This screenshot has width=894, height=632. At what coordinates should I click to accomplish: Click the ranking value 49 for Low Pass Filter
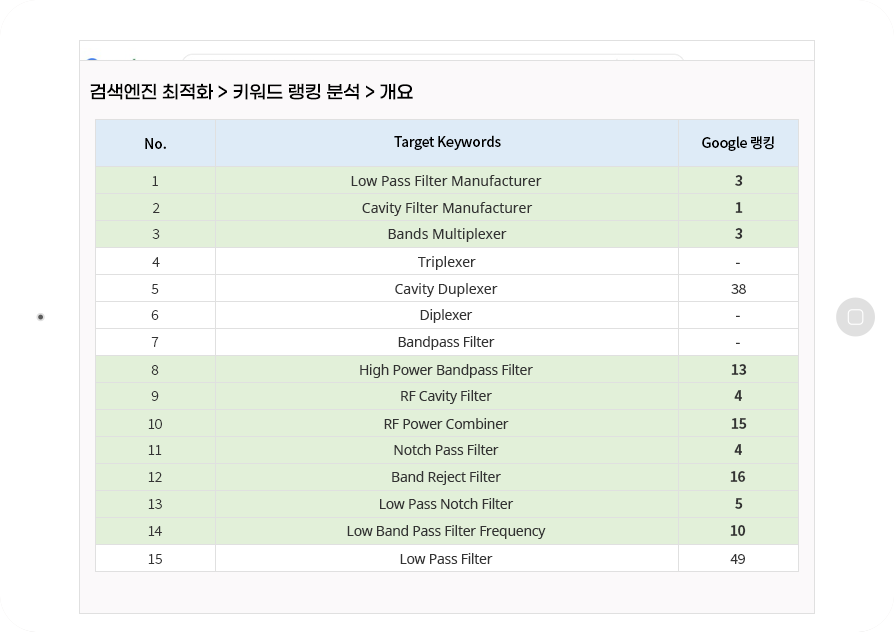pos(738,559)
